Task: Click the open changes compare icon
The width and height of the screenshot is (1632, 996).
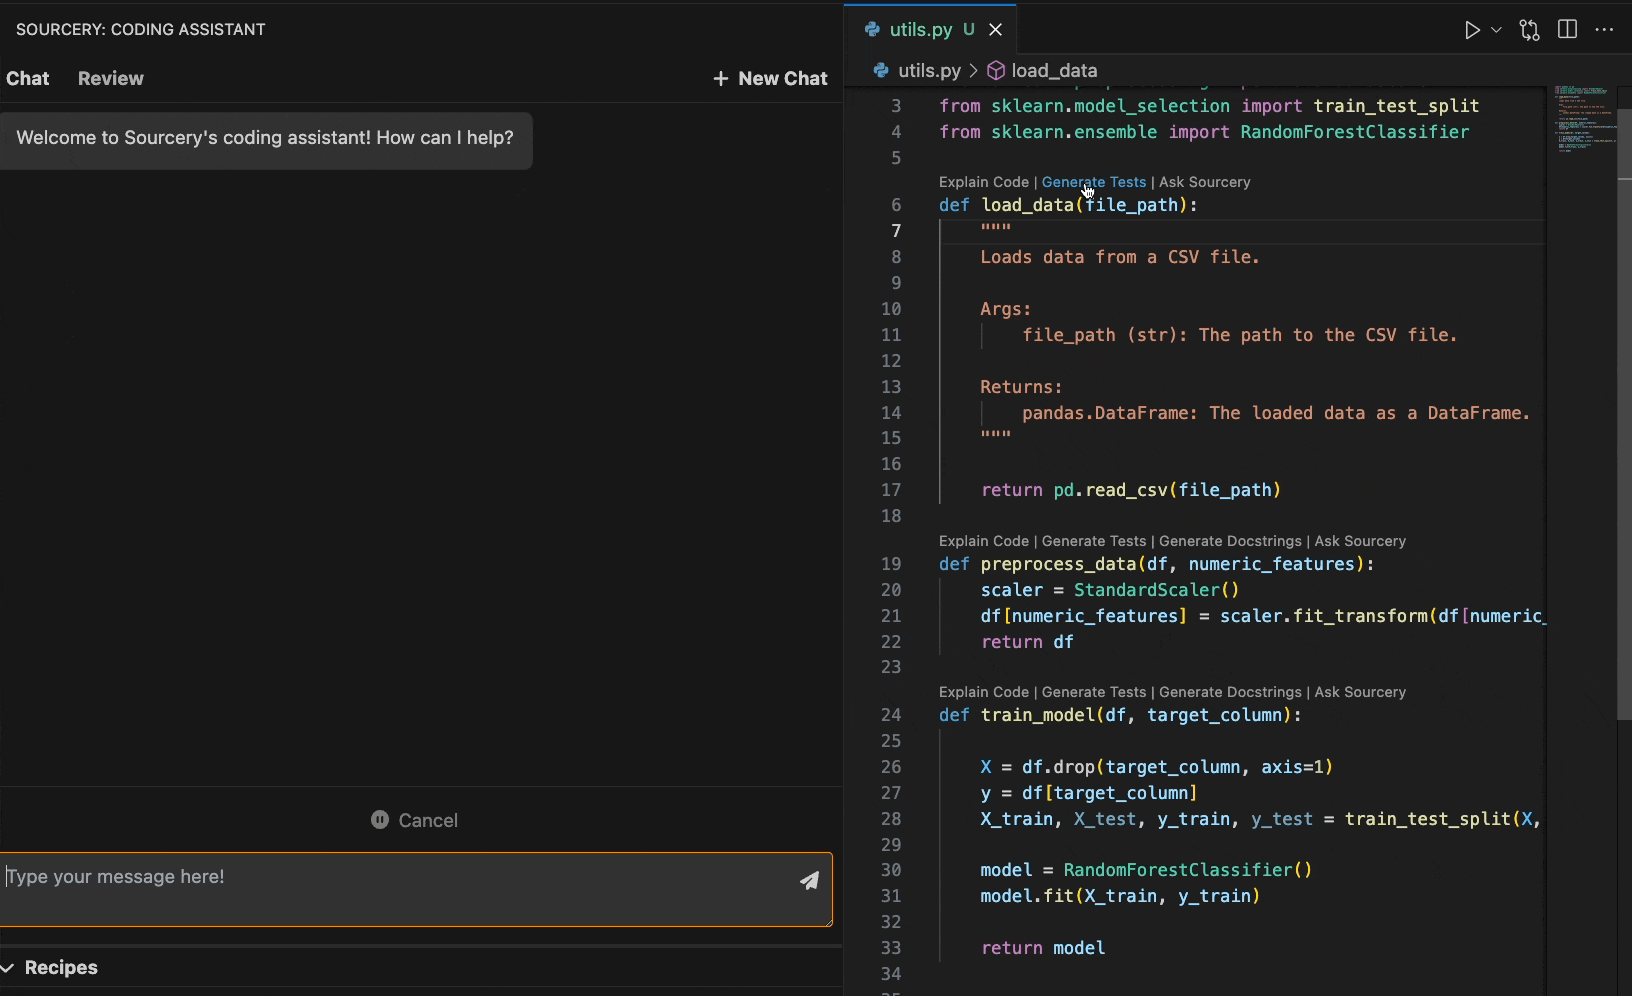Action: coord(1529,30)
